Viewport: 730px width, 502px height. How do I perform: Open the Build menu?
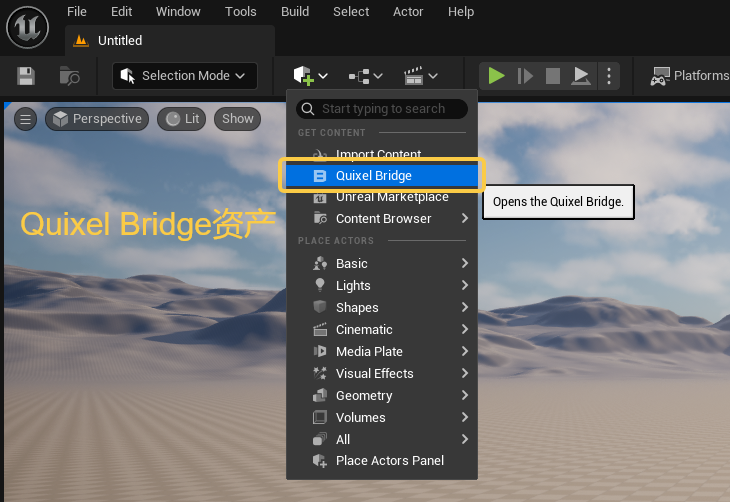tap(295, 11)
